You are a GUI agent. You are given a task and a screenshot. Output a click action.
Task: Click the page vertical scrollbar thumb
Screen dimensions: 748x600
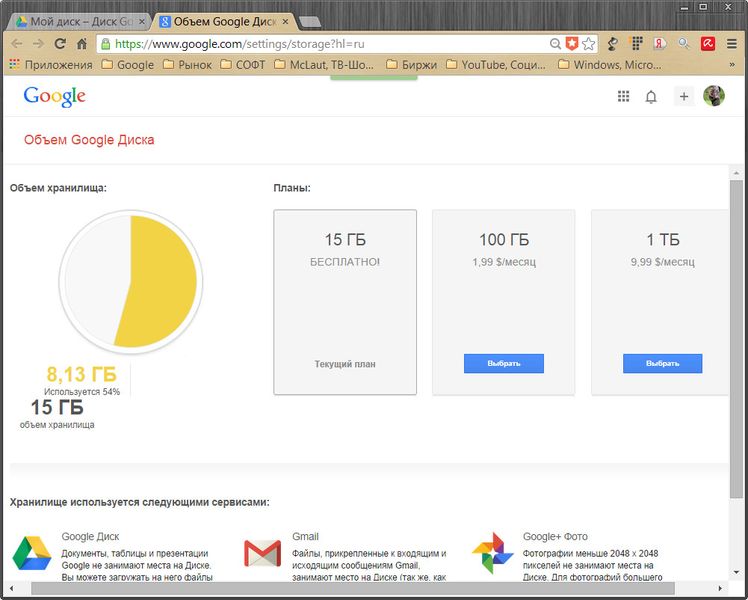pyautogui.click(x=736, y=339)
